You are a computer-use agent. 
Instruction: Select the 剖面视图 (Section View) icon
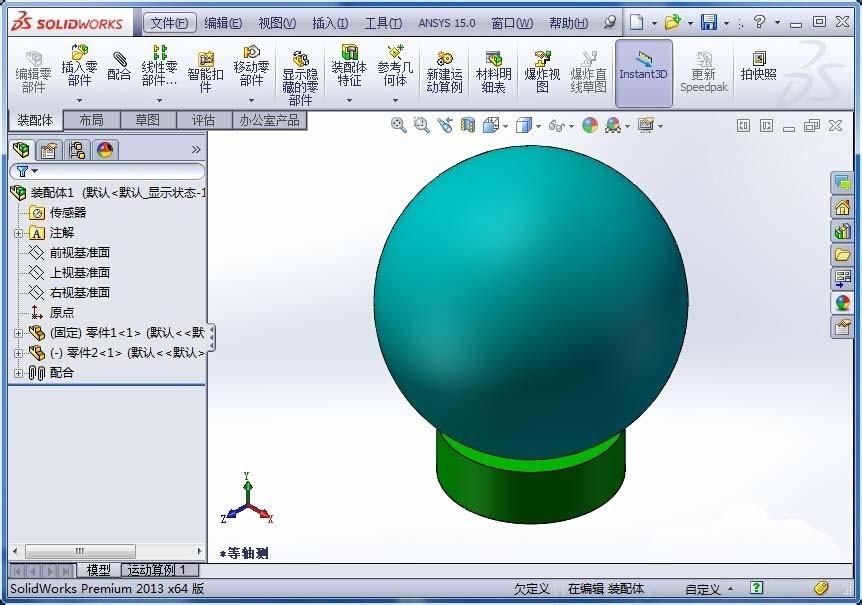470,125
